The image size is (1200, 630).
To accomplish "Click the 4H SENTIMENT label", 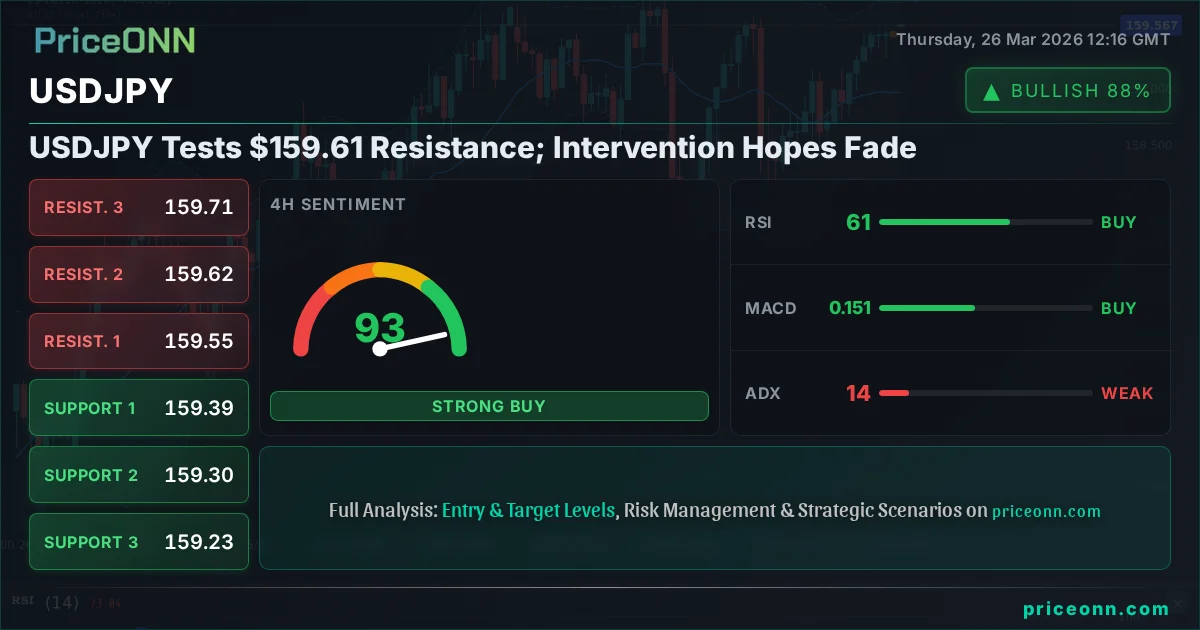I will click(x=338, y=204).
